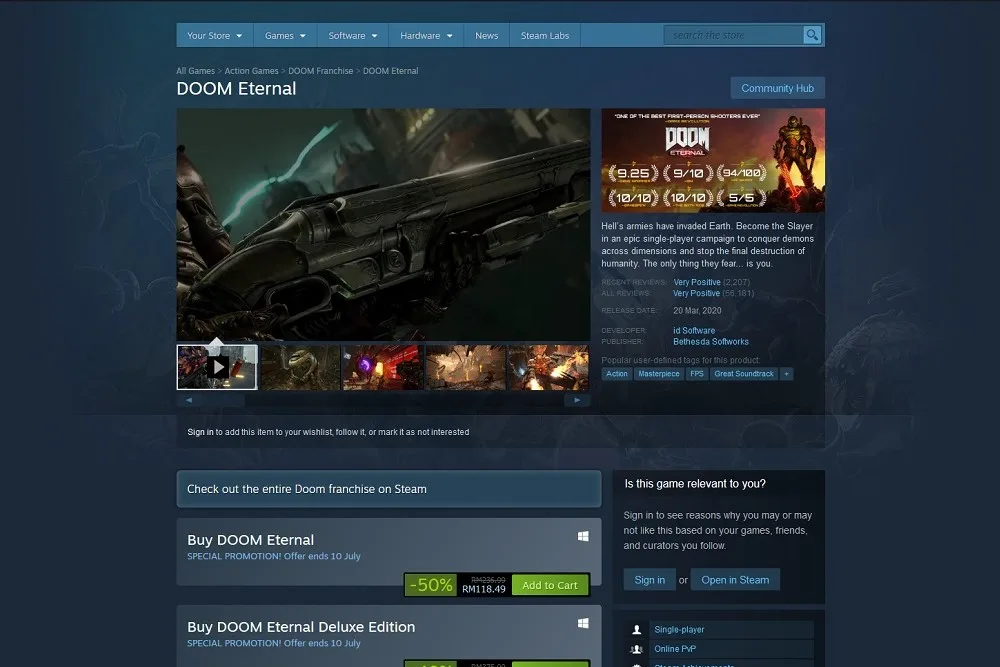This screenshot has width=1000, height=667.
Task: Click the DOOM Eternal breadcrumb
Action: pyautogui.click(x=390, y=71)
